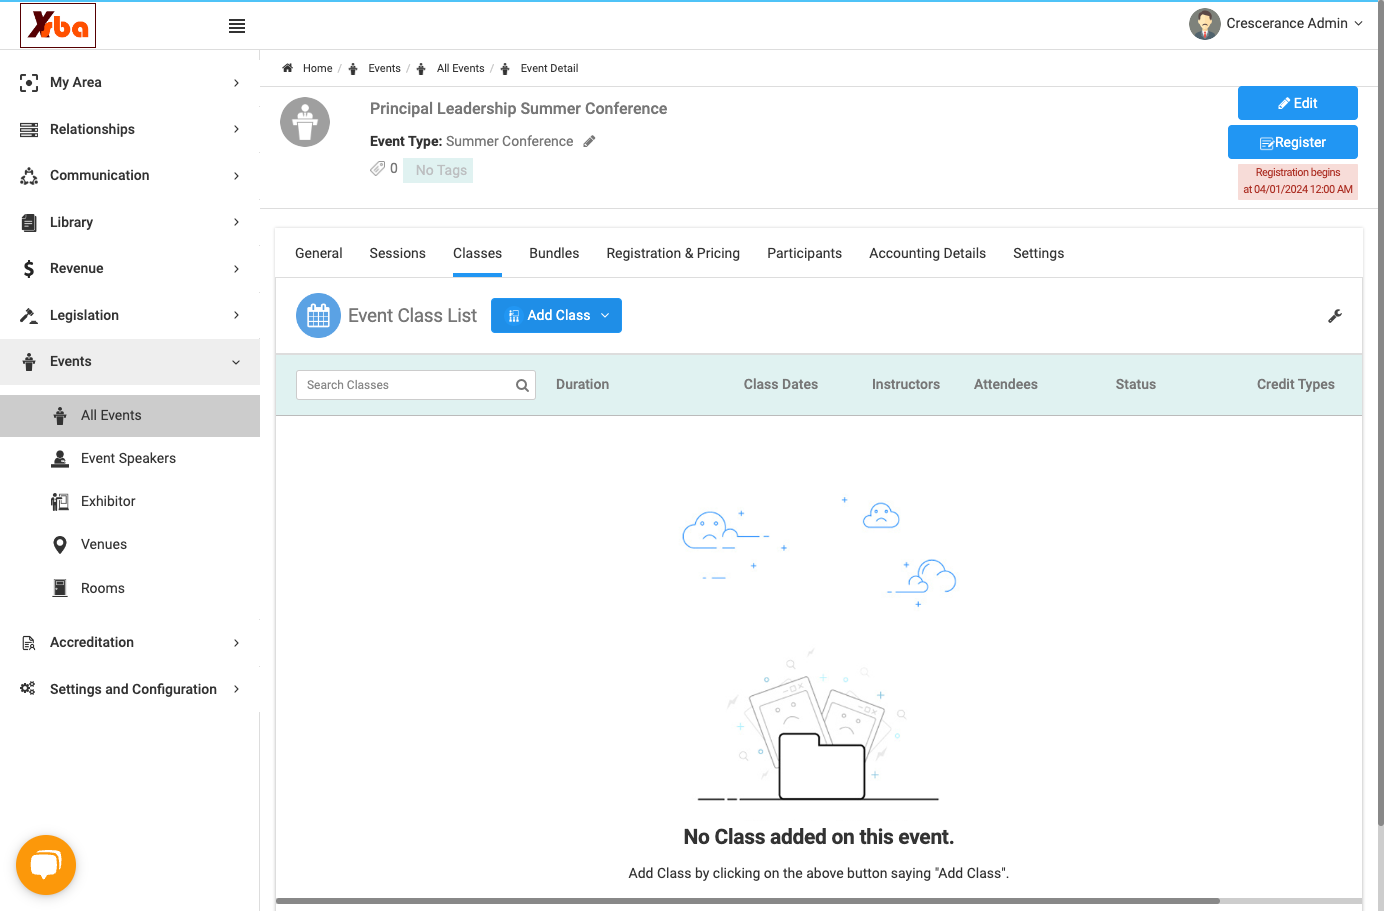This screenshot has width=1384, height=911.
Task: Open the wrench tool in Event Class List
Action: [1335, 316]
